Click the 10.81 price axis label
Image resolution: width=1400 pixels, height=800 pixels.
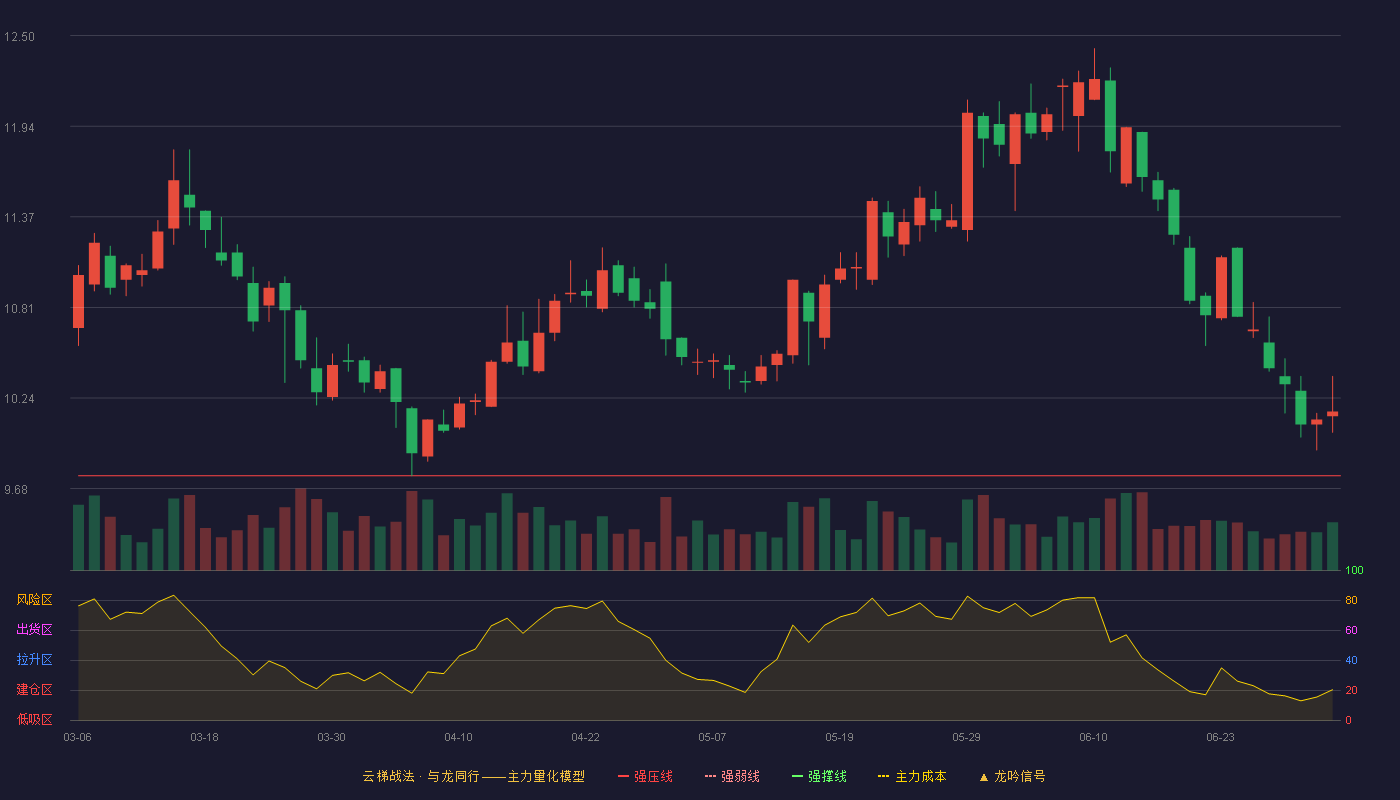point(19,308)
